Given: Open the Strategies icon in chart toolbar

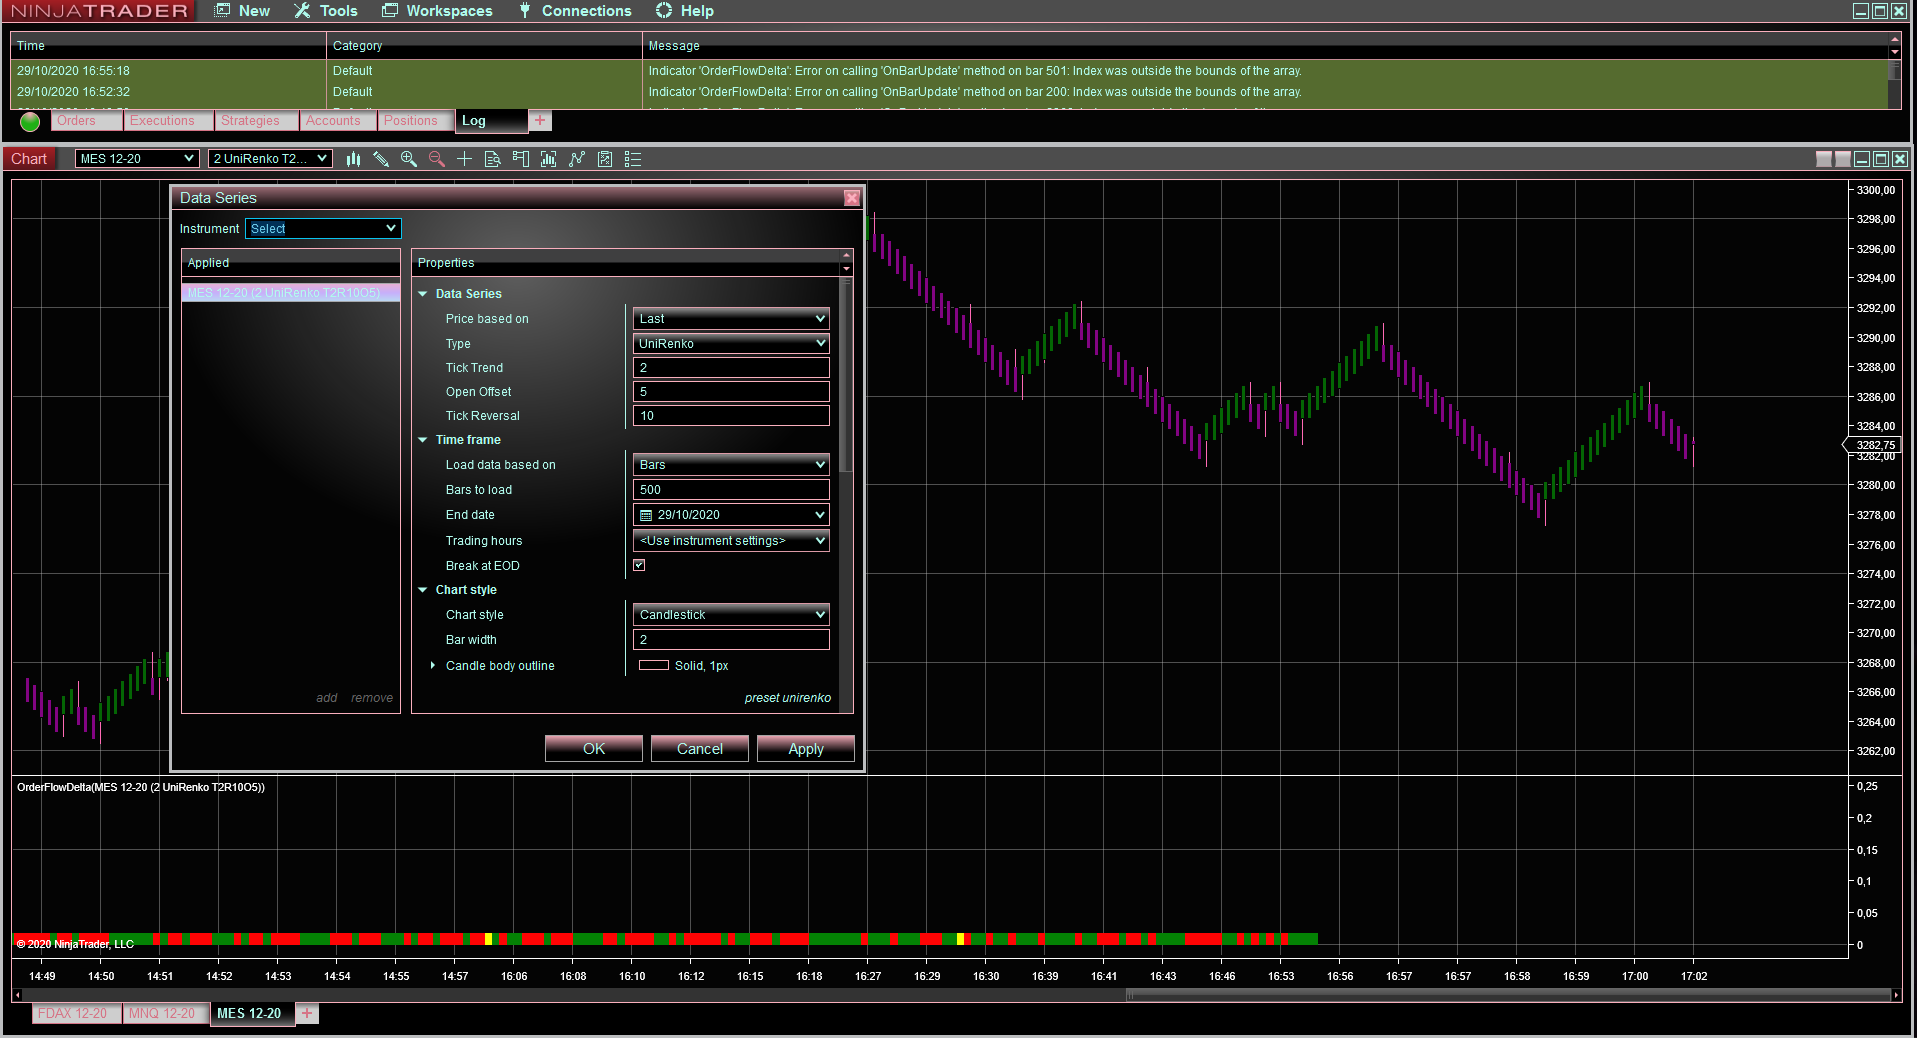Looking at the screenshot, I should pos(605,159).
